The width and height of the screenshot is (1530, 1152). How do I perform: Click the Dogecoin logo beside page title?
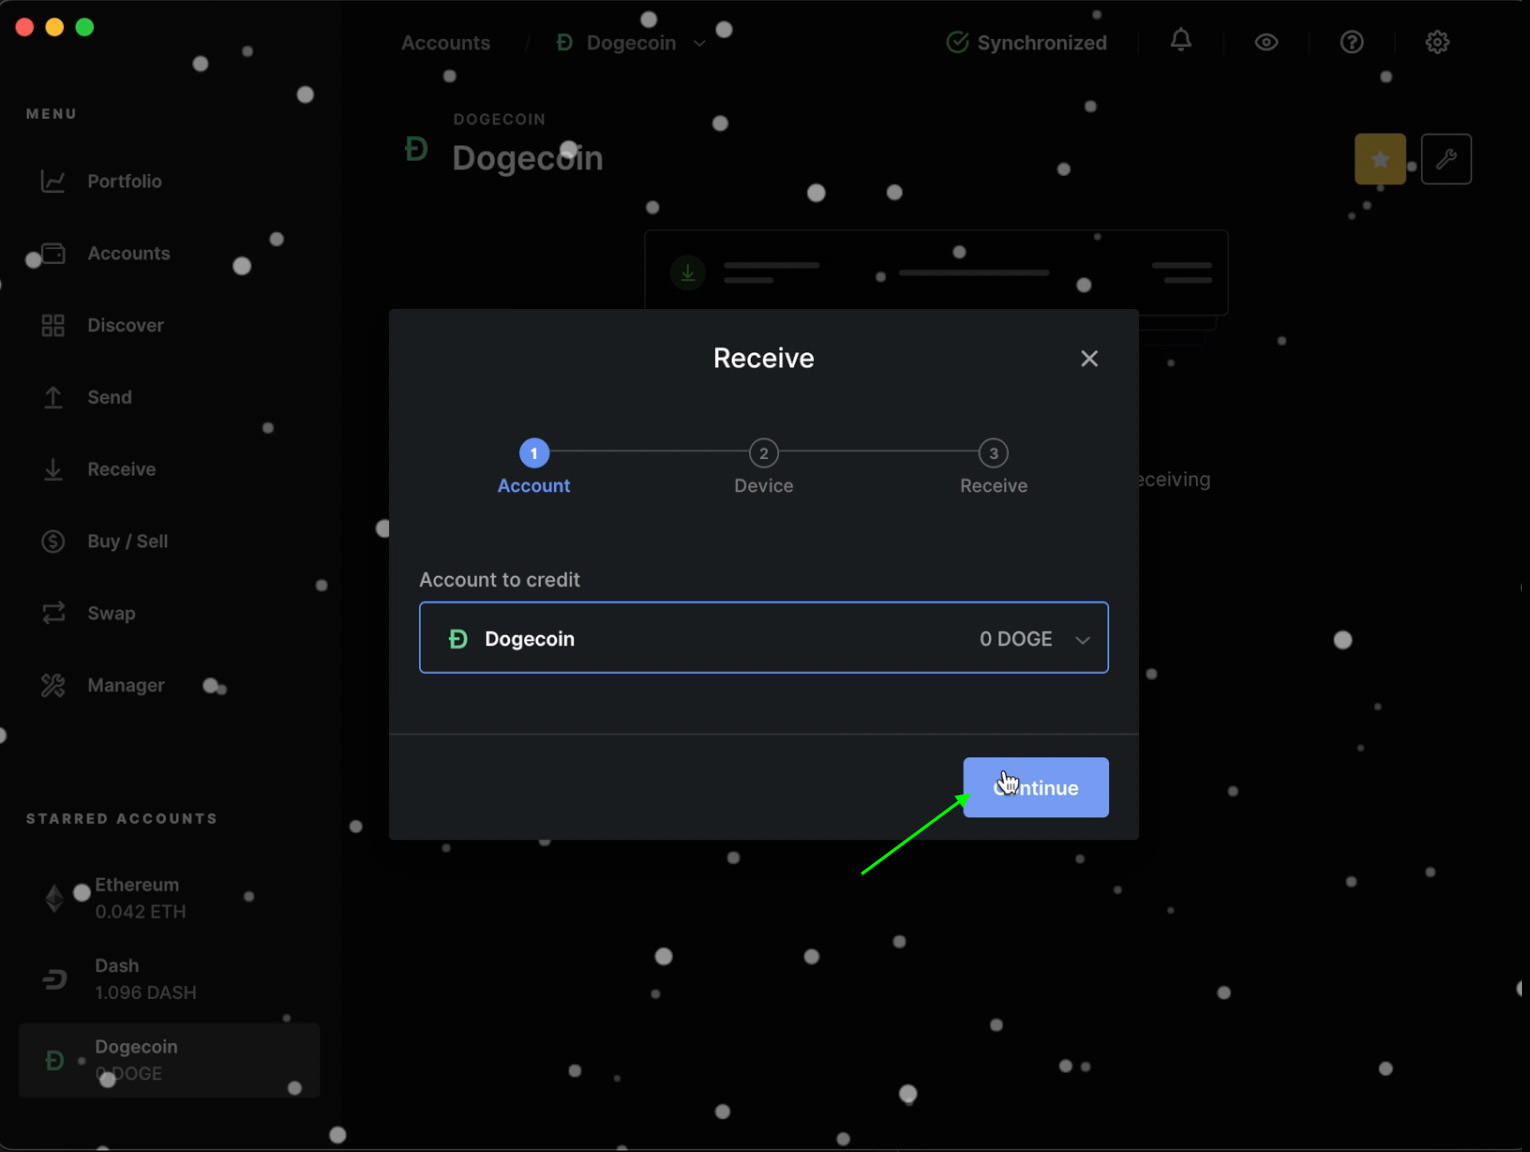pos(416,150)
